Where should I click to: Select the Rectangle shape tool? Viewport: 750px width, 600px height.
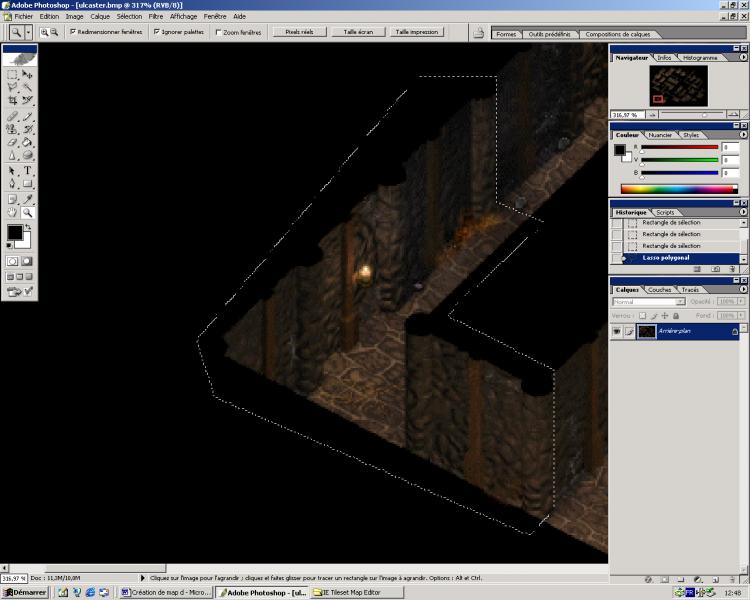(x=27, y=184)
